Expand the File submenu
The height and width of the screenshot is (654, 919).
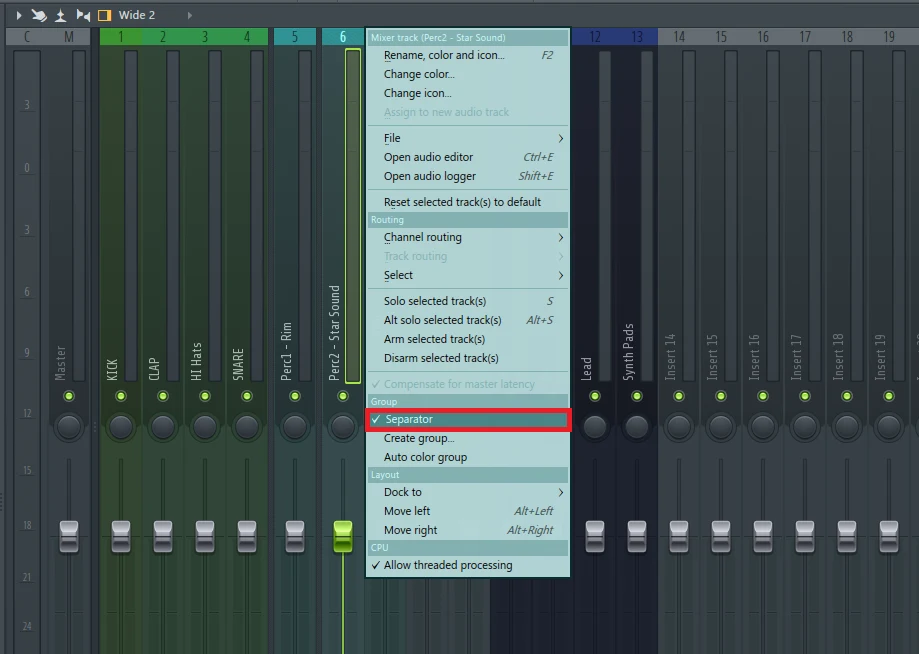468,138
